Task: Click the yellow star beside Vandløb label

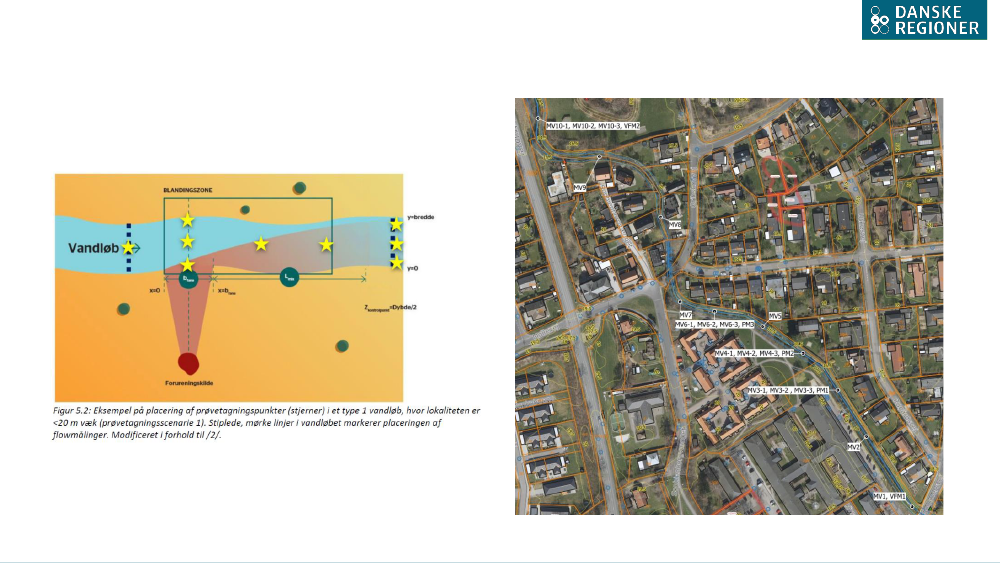Action: tap(129, 247)
